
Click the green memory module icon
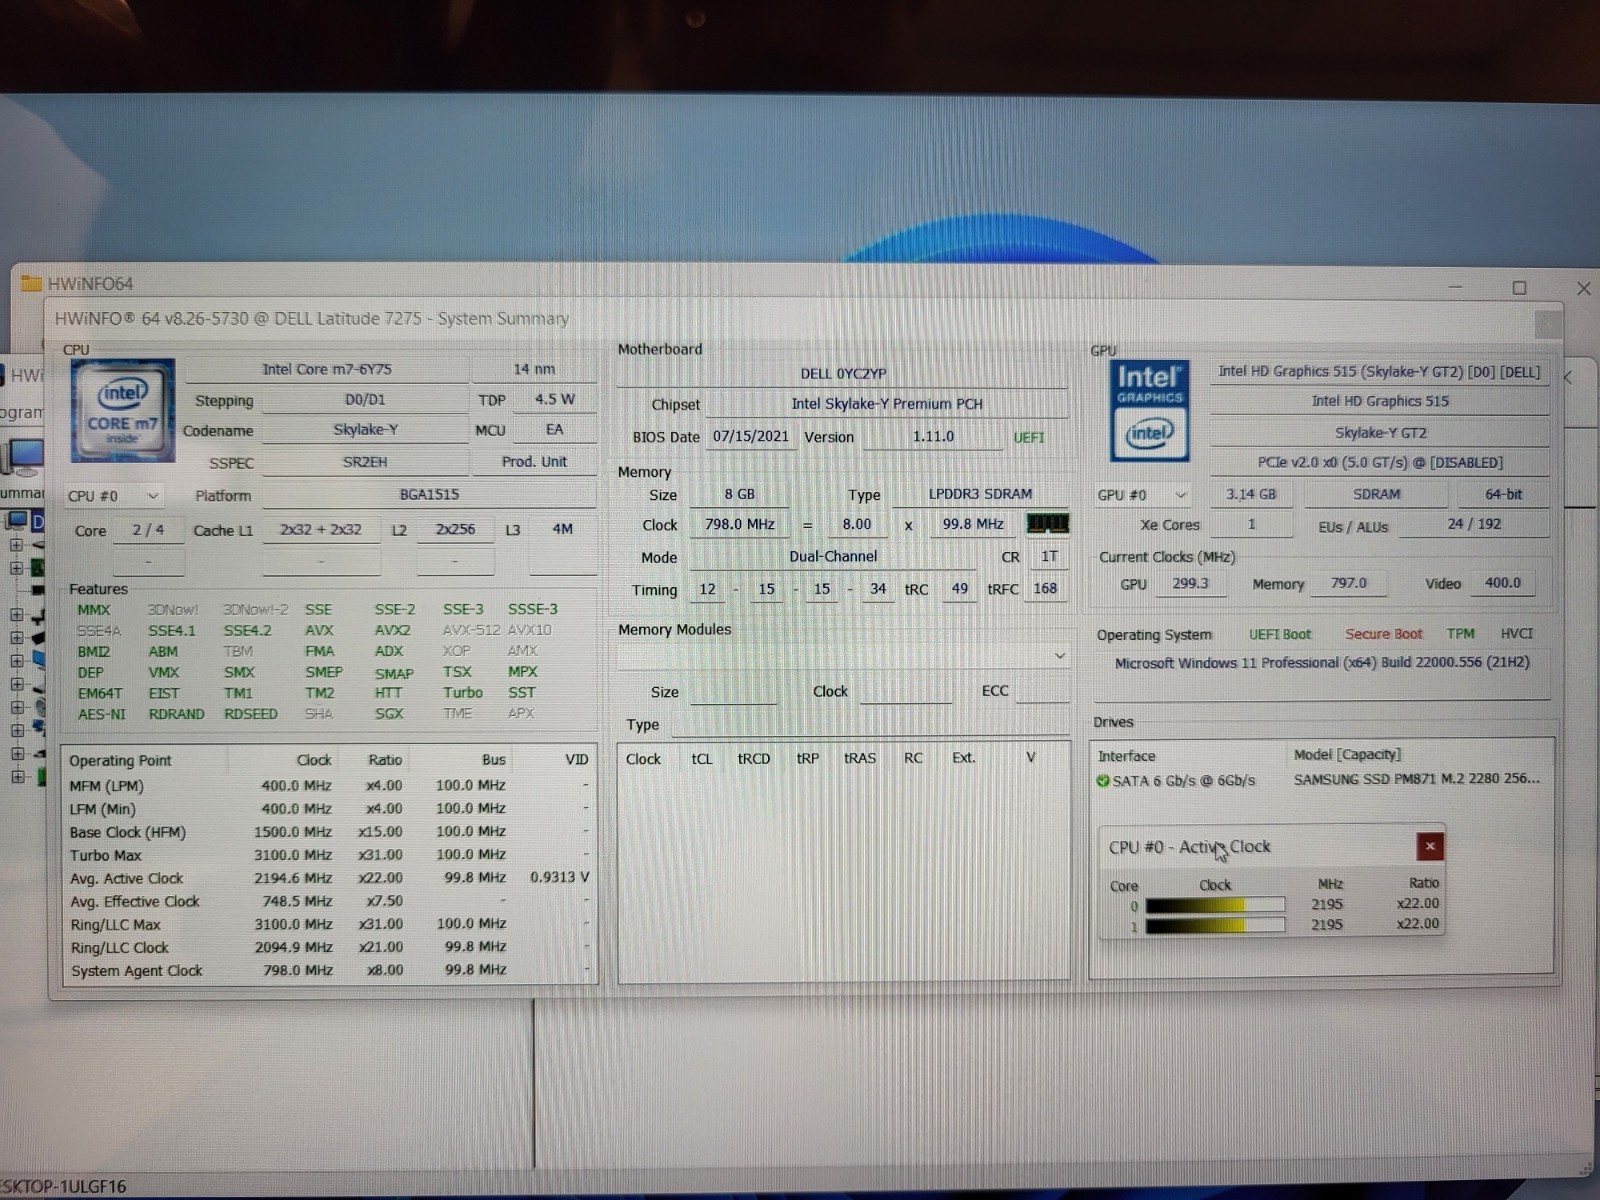[1047, 523]
